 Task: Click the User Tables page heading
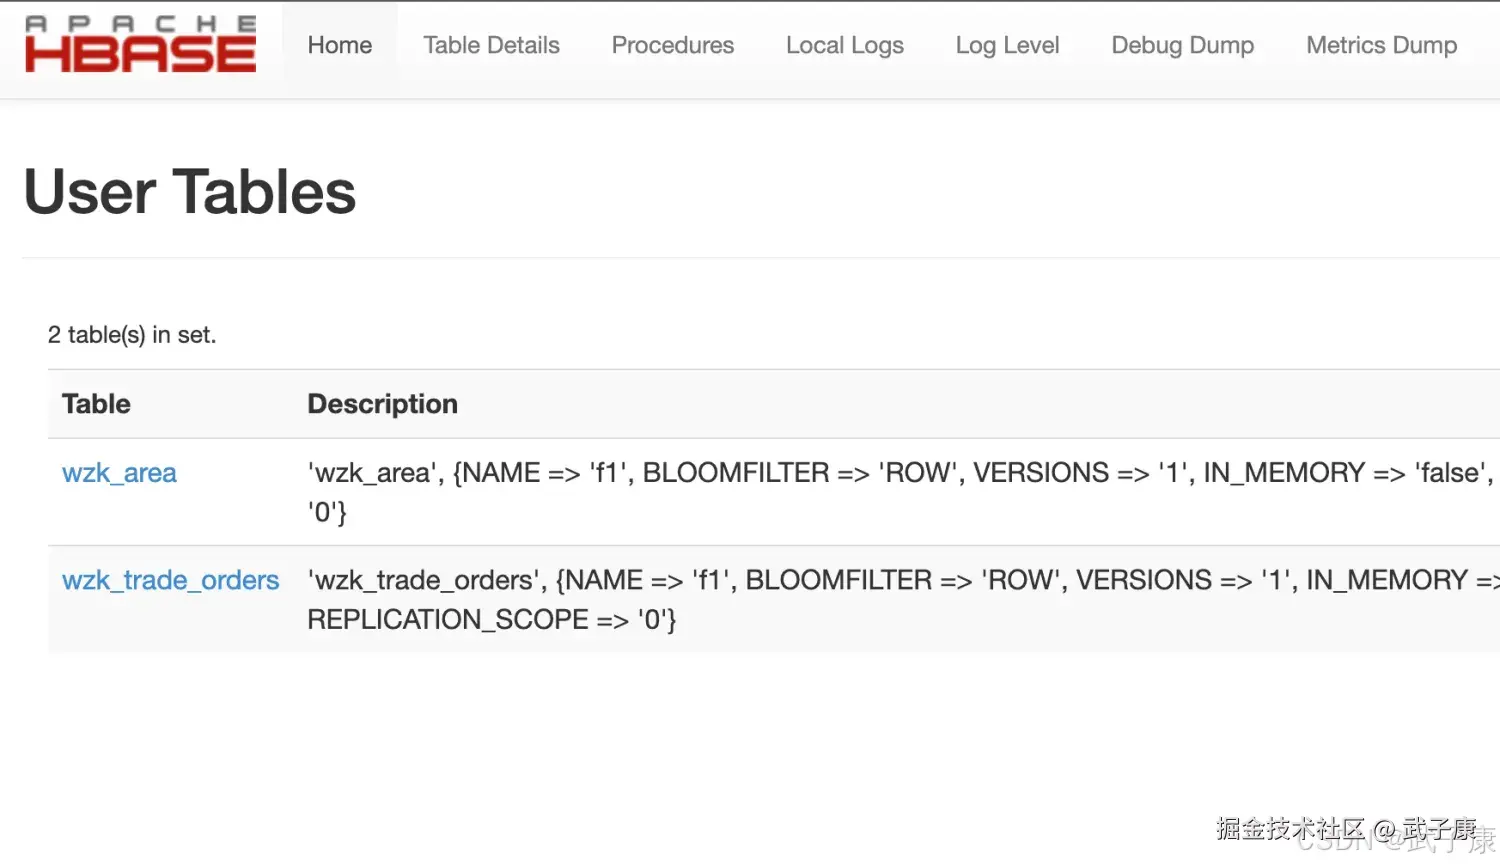(190, 192)
